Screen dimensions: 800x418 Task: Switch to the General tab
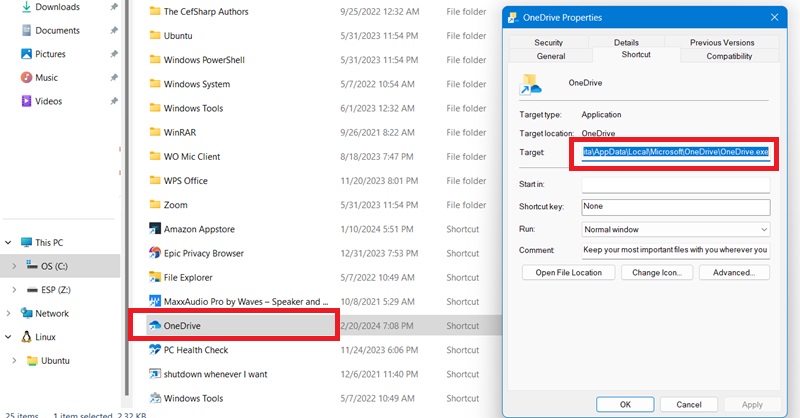click(x=551, y=56)
